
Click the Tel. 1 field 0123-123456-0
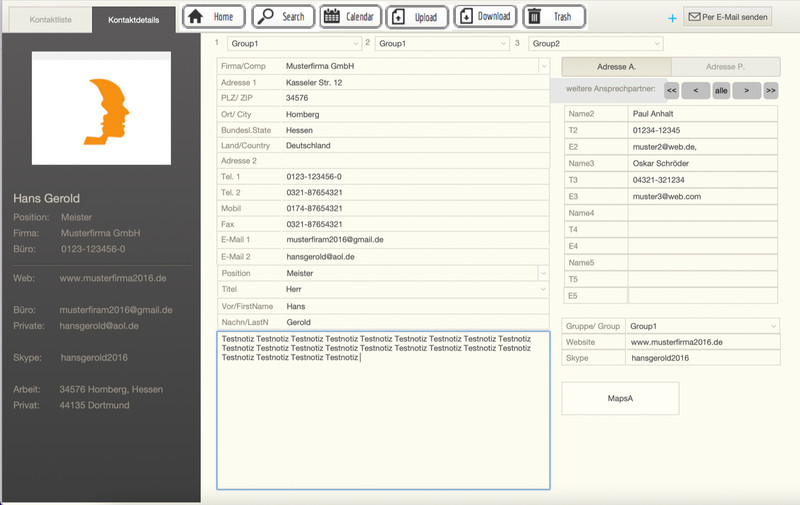415,176
